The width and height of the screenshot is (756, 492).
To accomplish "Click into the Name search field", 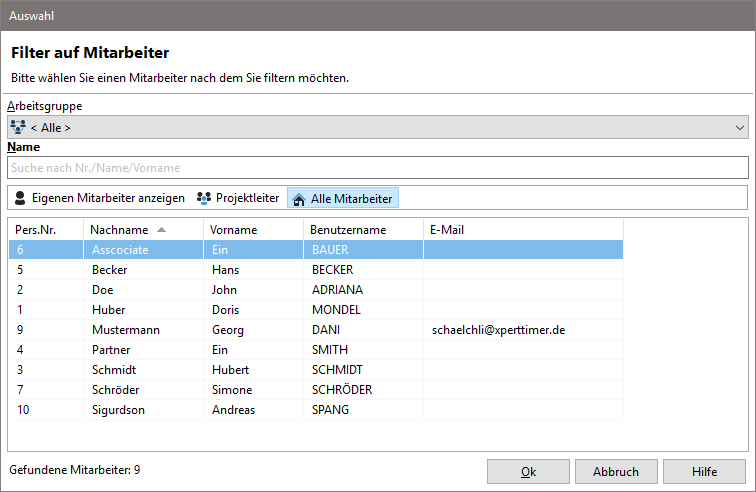I will [x=377, y=167].
